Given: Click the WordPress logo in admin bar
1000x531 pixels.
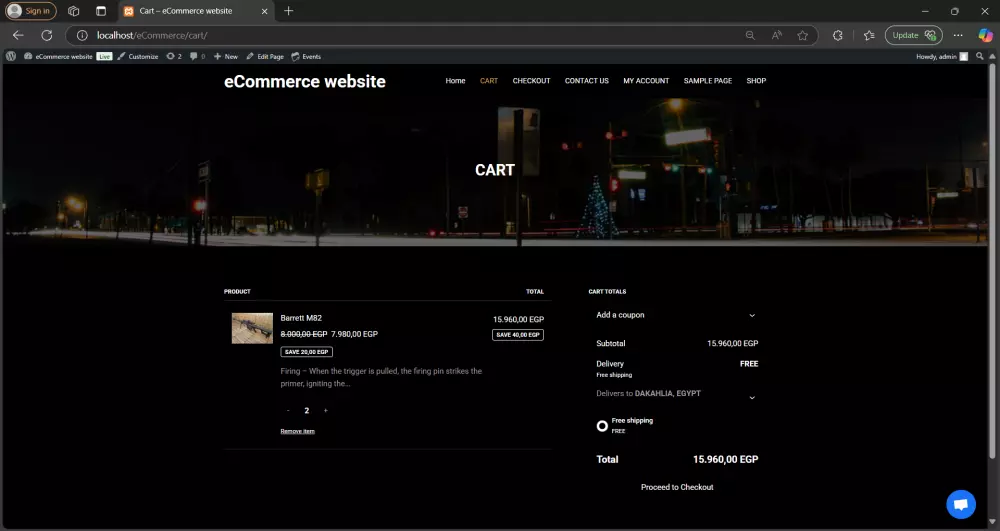Looking at the screenshot, I should 11,56.
